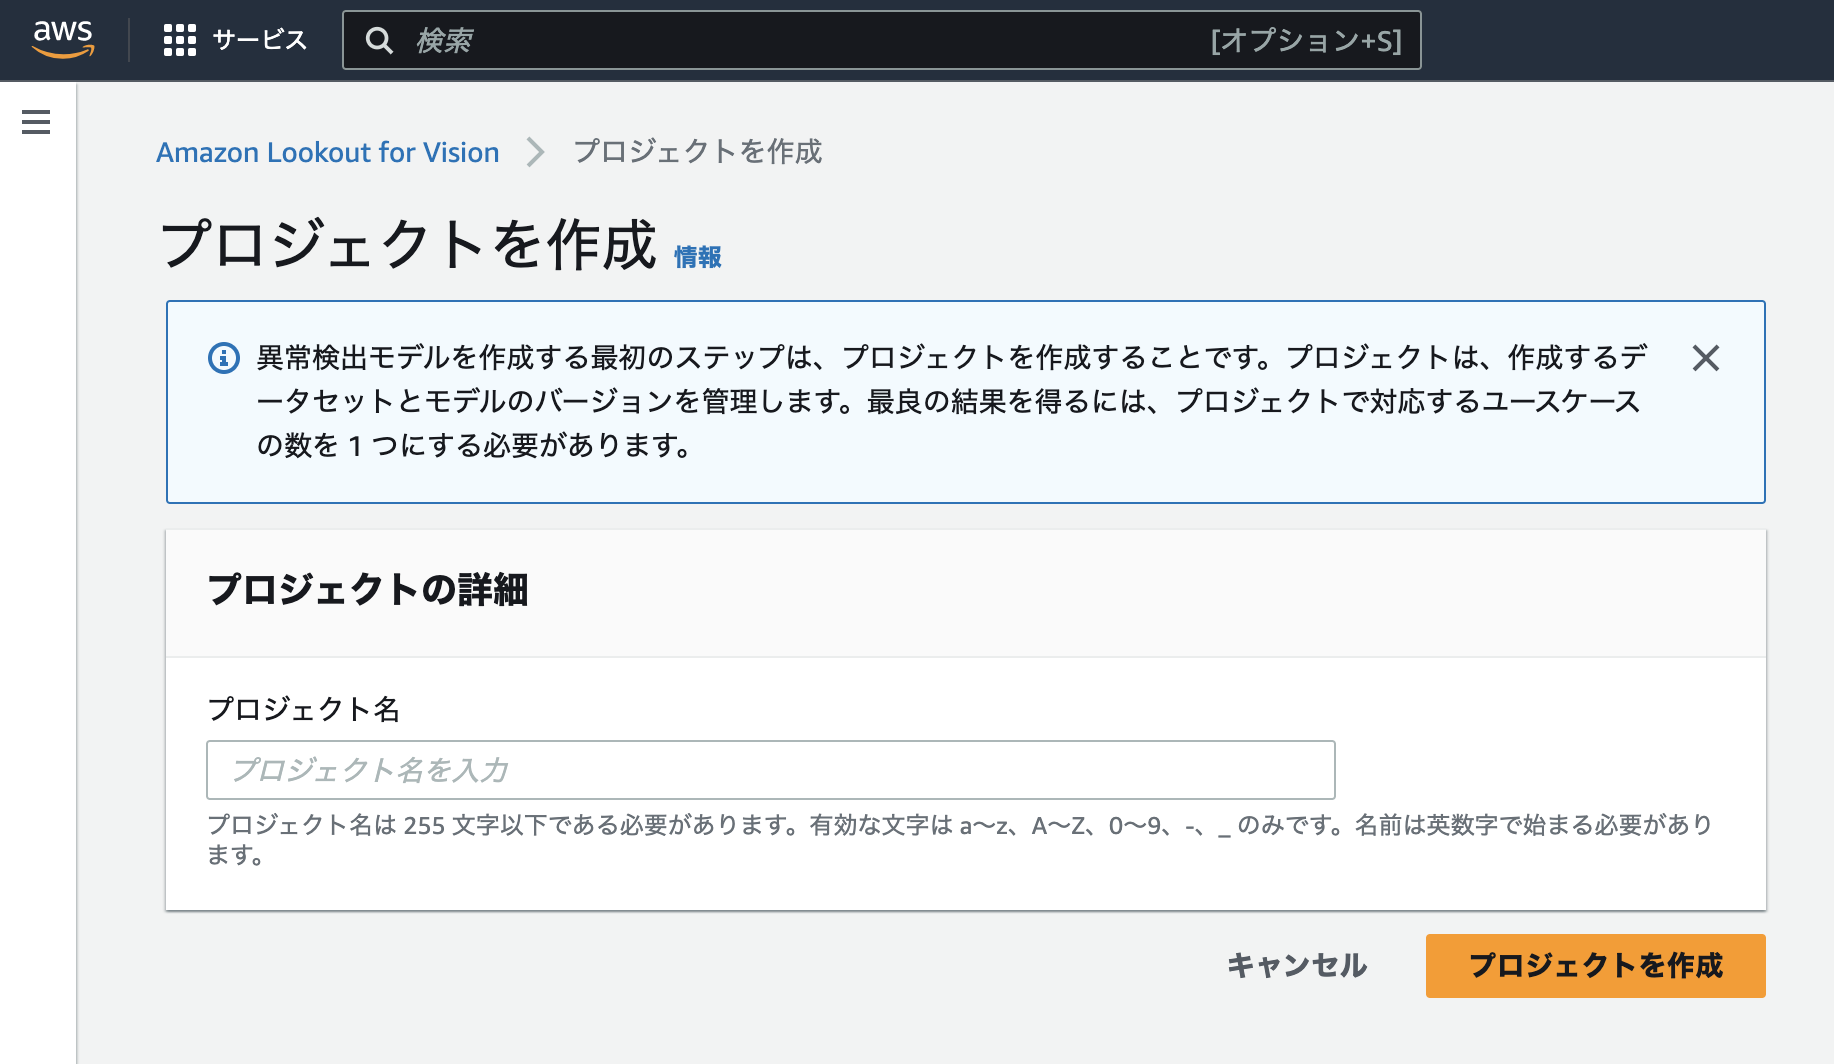Click the orange プロジェクトを作成 button
This screenshot has height=1064, width=1834.
pos(1596,966)
